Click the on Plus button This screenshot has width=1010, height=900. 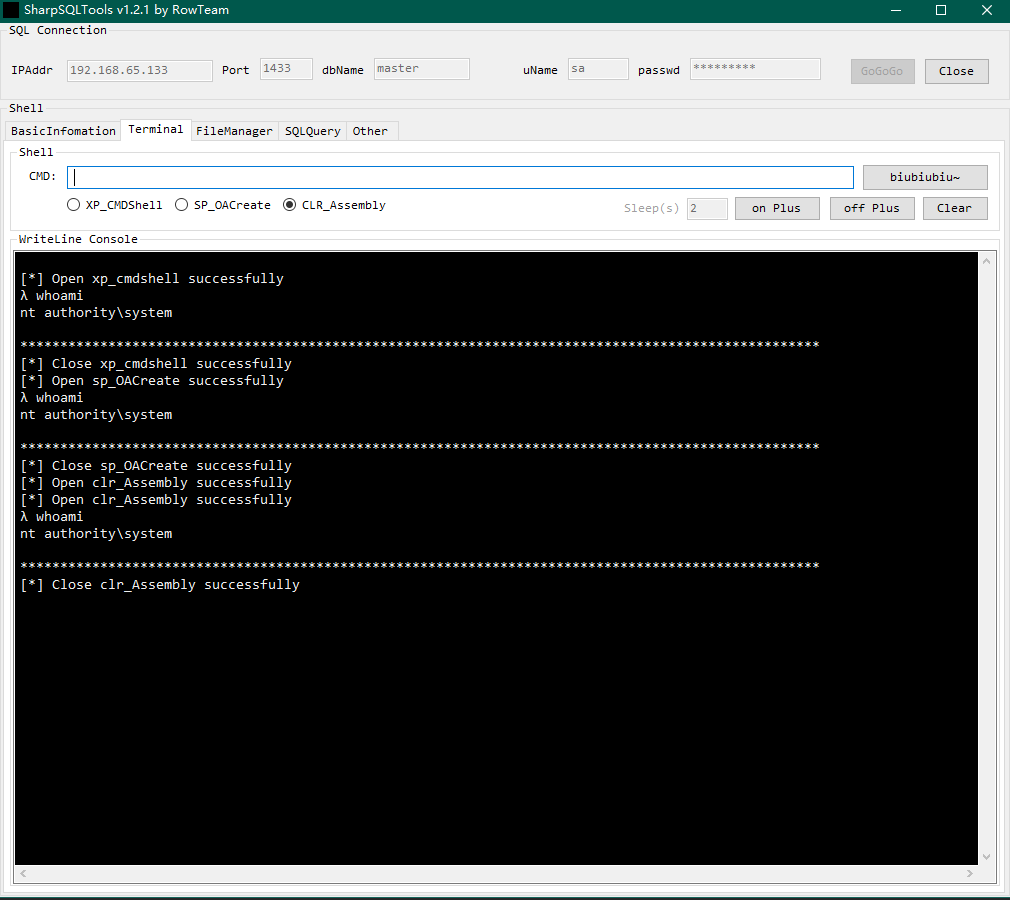777,208
